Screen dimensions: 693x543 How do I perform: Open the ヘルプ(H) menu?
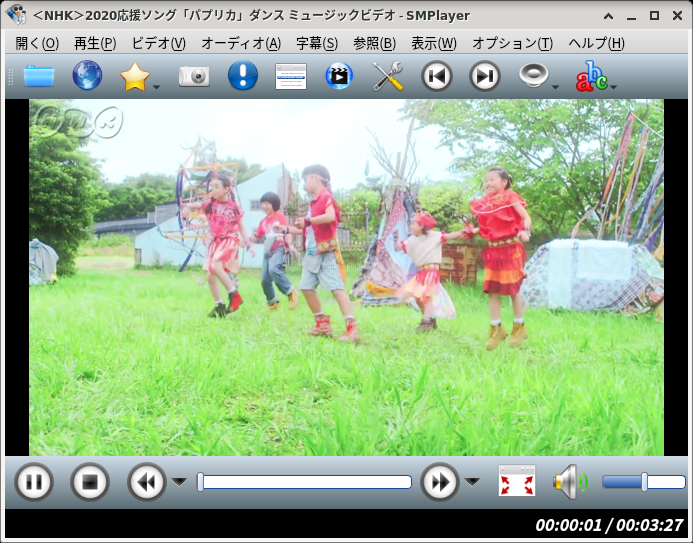pyautogui.click(x=596, y=43)
